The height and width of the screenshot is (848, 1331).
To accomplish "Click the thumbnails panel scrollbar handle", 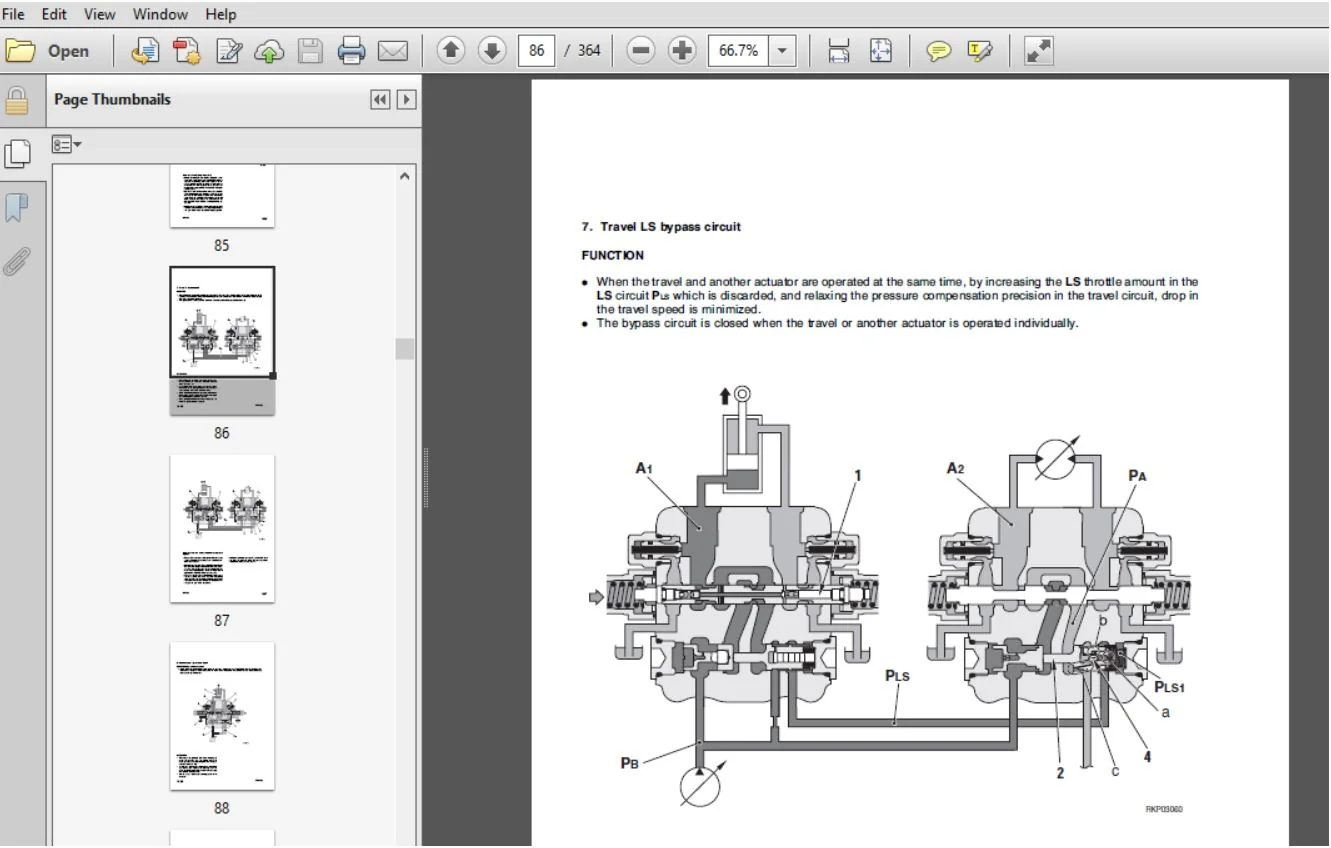I will (x=404, y=348).
